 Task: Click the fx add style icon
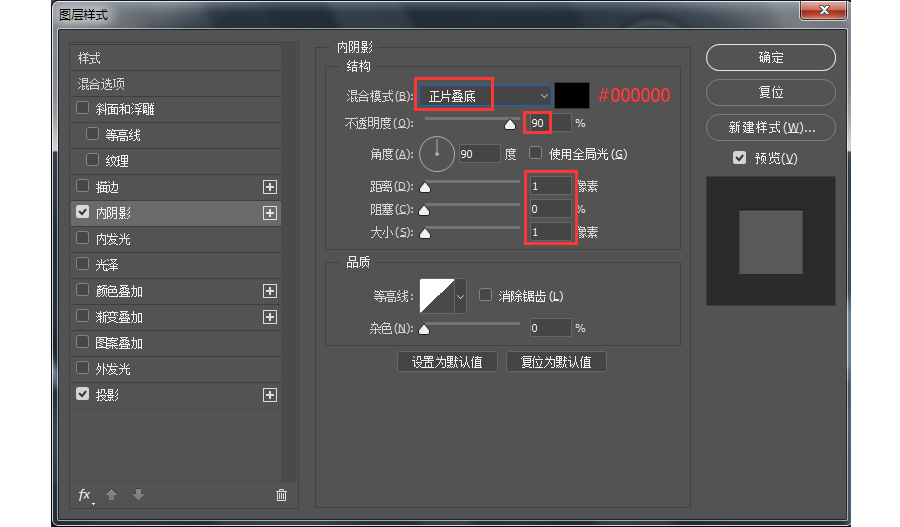[85, 495]
